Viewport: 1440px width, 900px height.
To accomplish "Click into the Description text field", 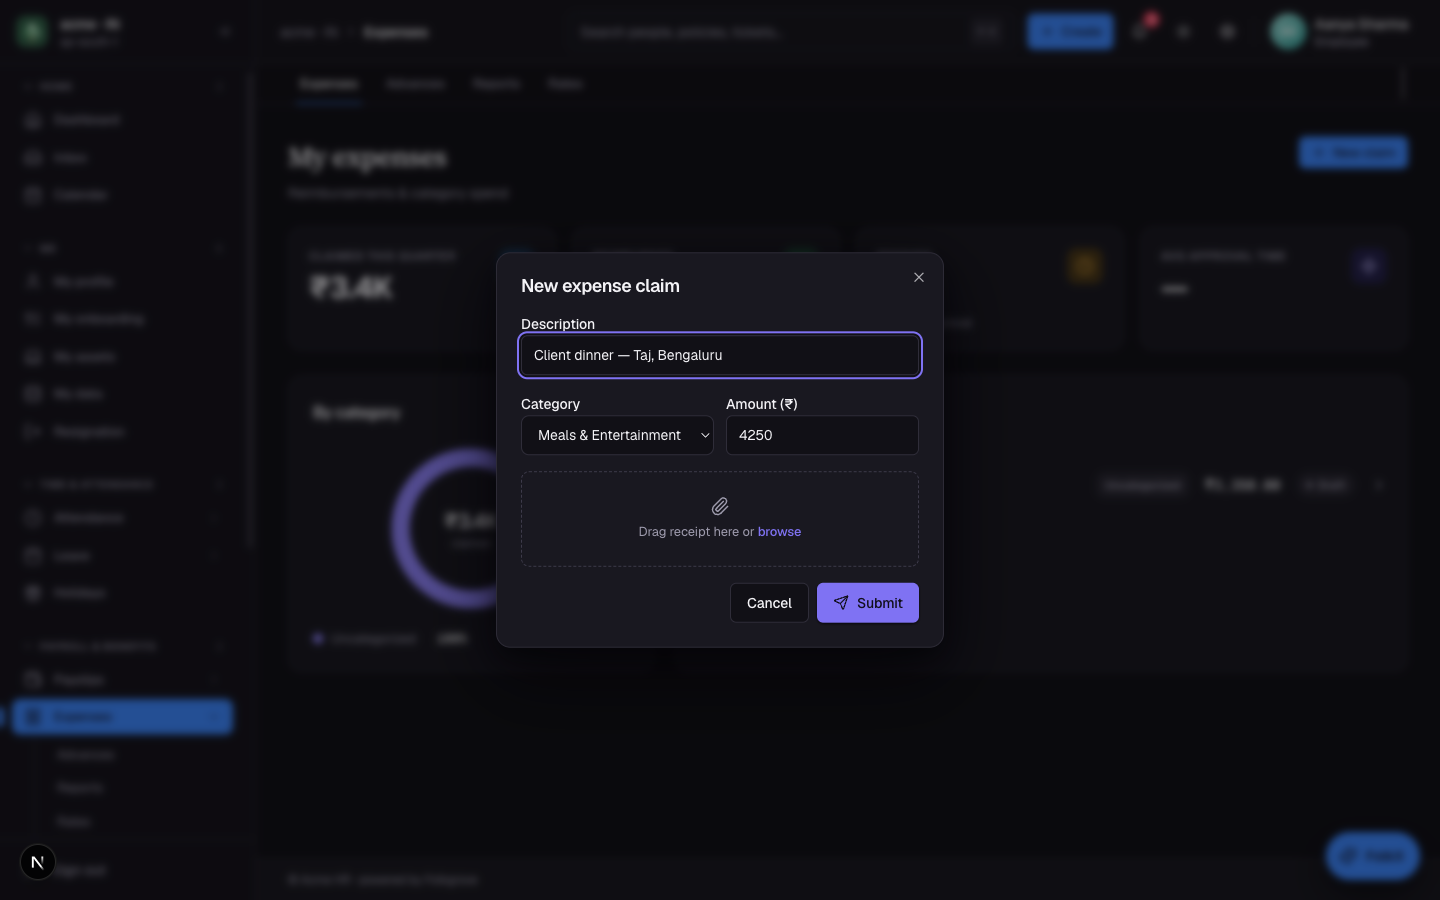I will click(720, 355).
